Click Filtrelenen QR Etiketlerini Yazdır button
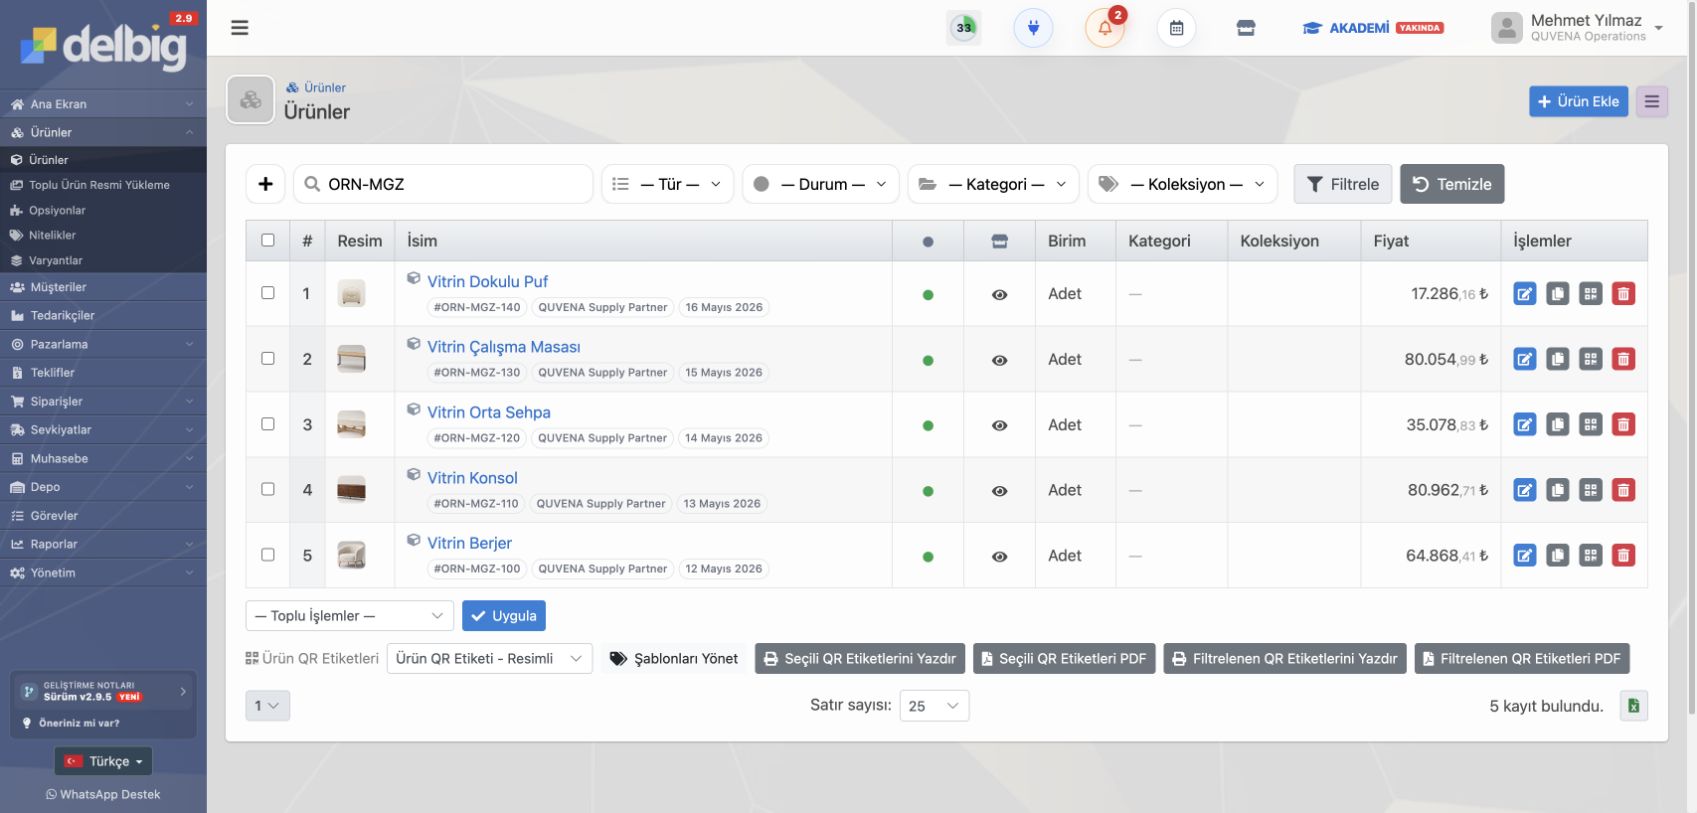The image size is (1697, 813). click(1285, 659)
